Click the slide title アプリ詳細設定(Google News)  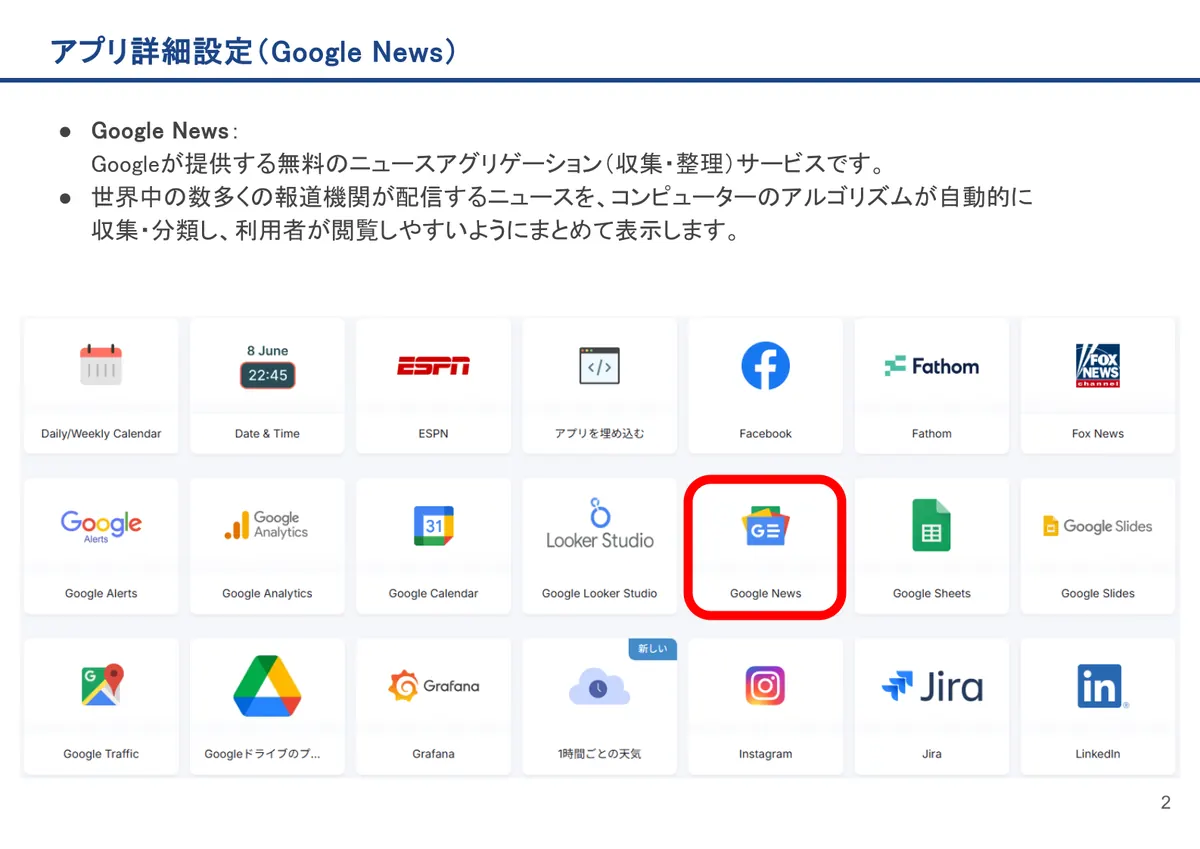253,52
